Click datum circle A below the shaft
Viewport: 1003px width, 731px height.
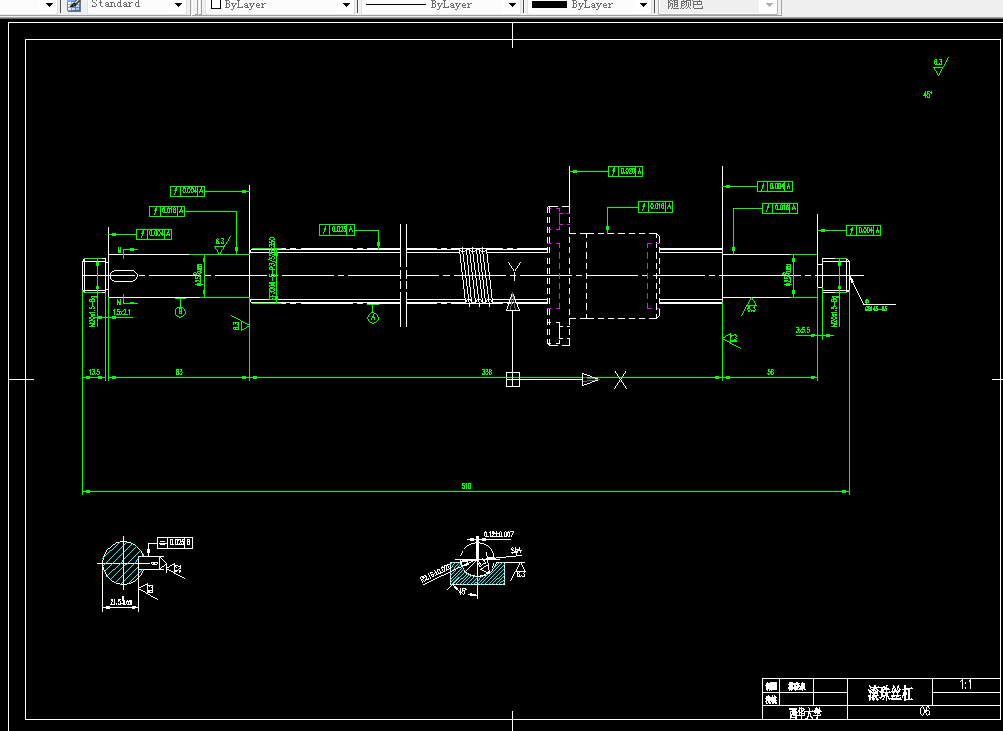click(x=373, y=317)
